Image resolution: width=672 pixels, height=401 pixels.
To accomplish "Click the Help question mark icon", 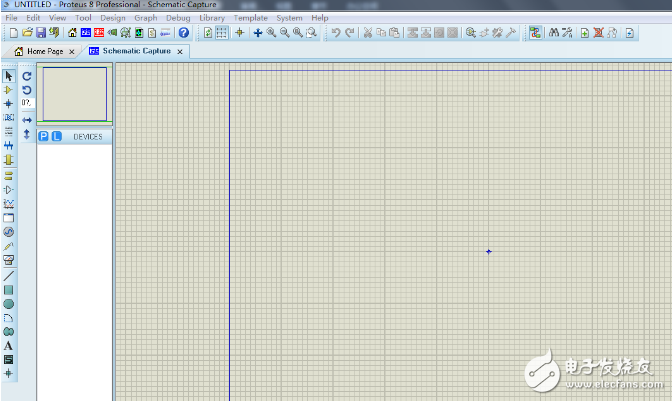I will (183, 33).
